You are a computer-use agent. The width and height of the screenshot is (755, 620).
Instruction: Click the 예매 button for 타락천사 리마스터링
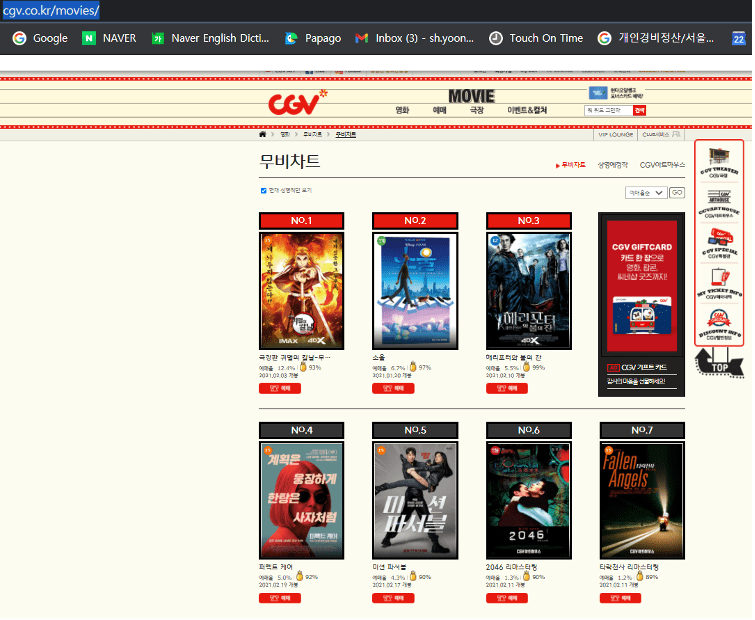click(620, 598)
